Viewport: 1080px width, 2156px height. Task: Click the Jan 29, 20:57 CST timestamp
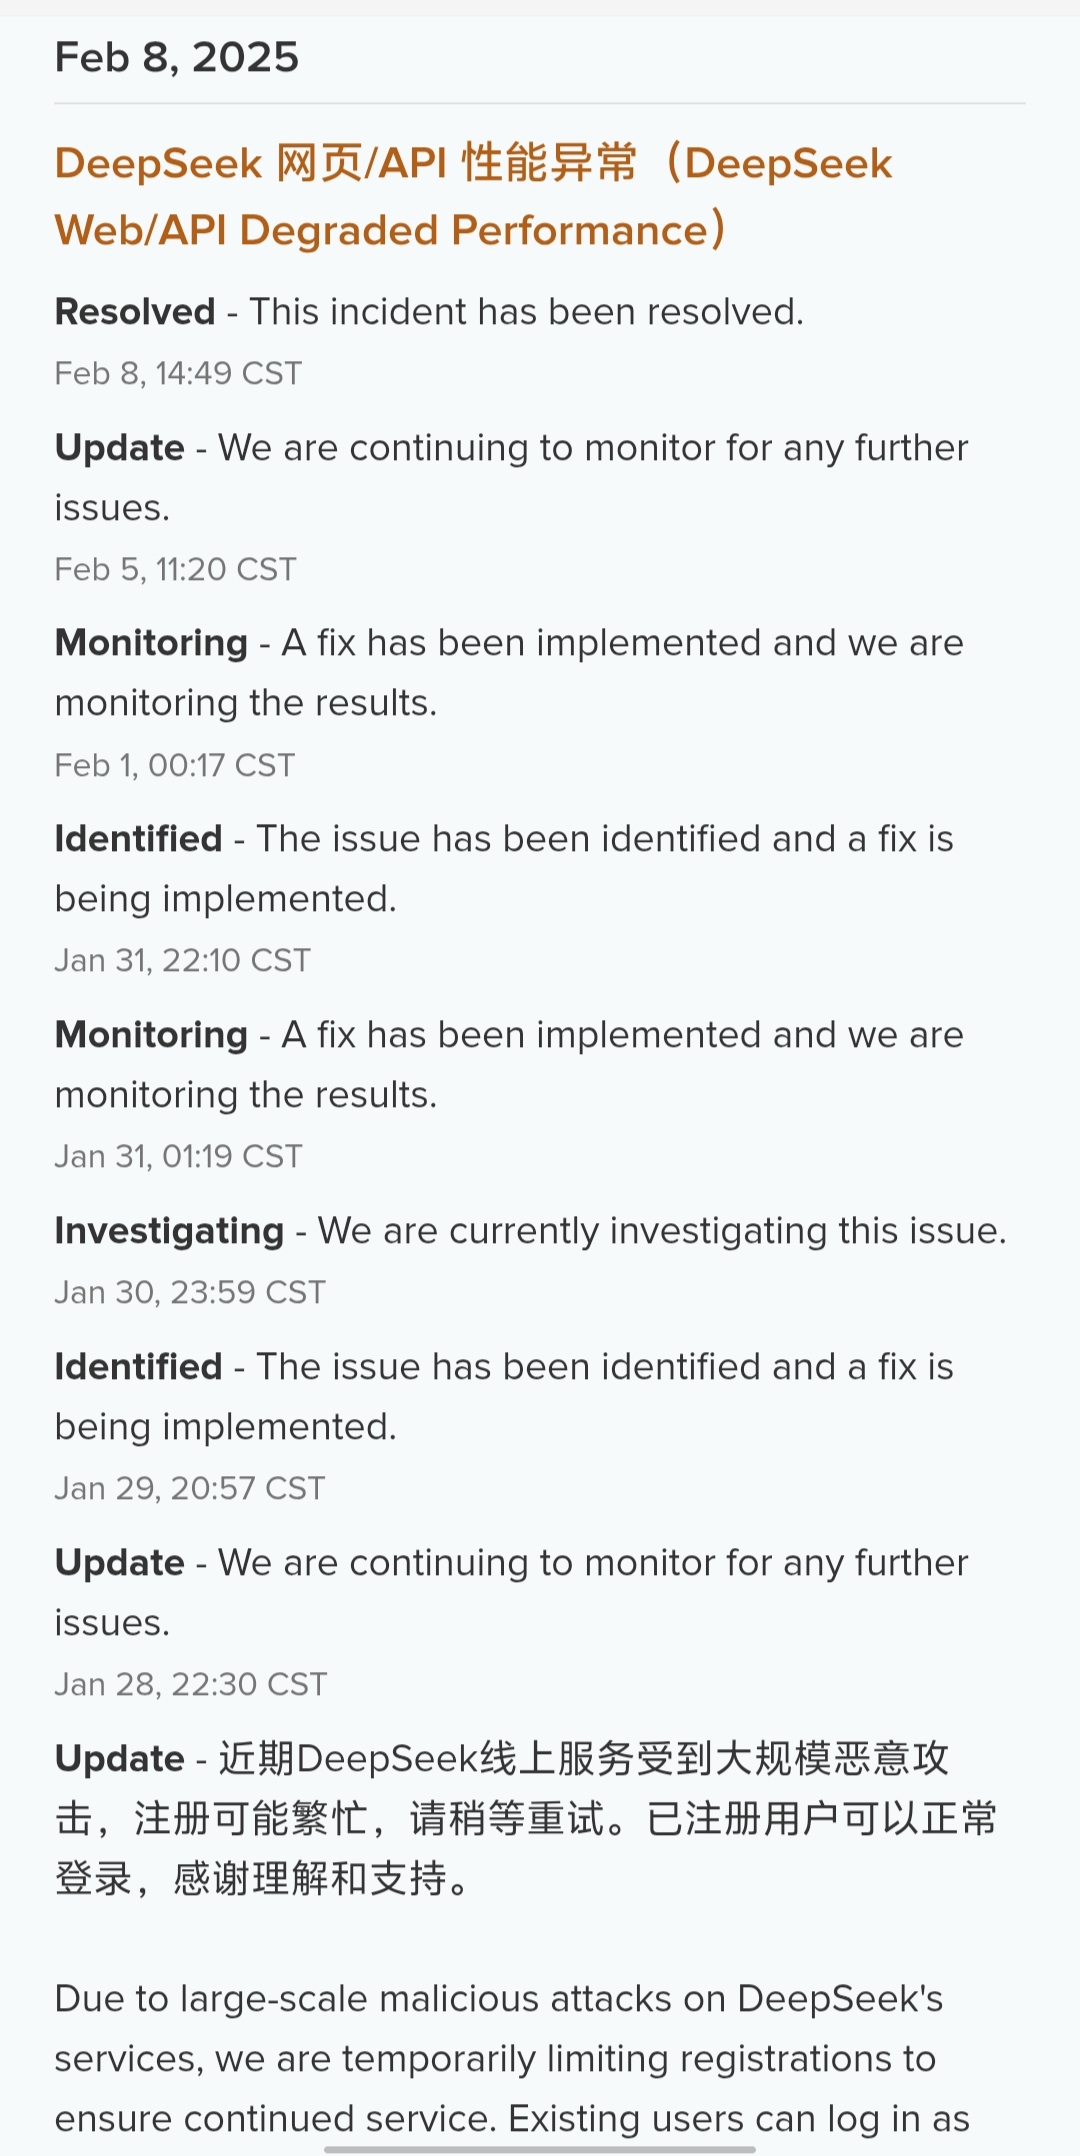[x=190, y=1489]
